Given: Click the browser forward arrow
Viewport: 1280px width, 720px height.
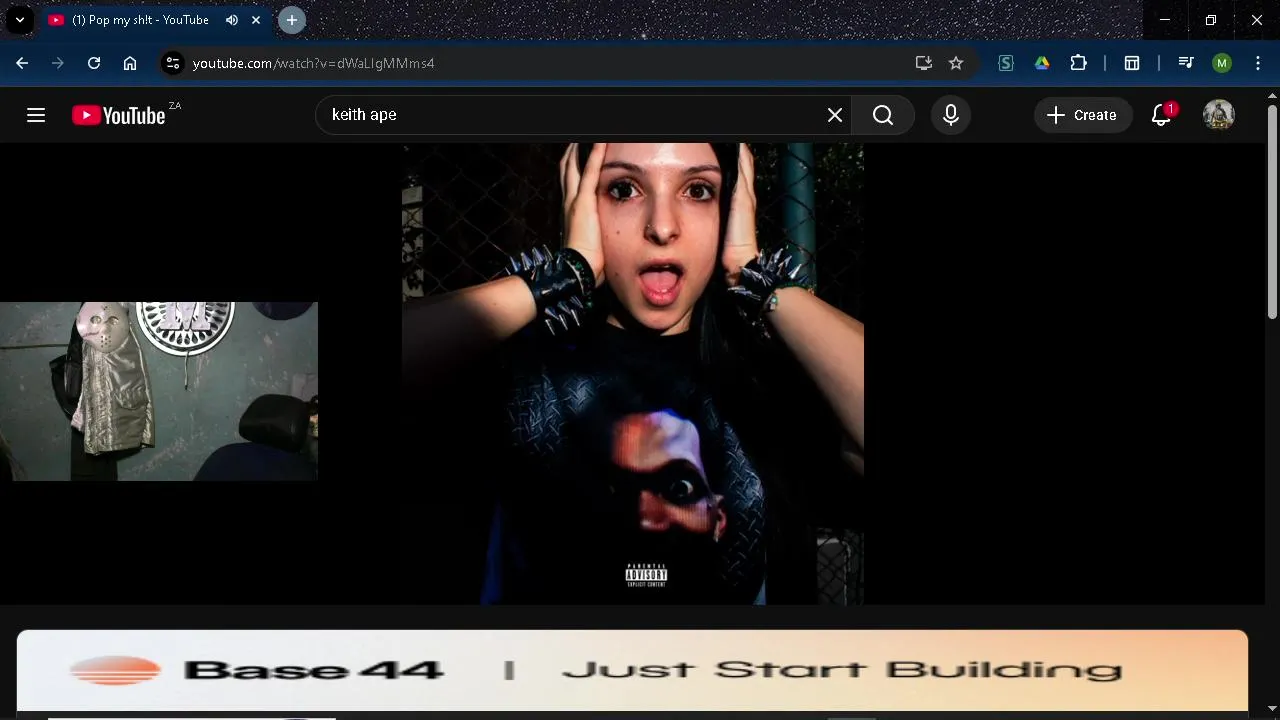Looking at the screenshot, I should [x=58, y=63].
